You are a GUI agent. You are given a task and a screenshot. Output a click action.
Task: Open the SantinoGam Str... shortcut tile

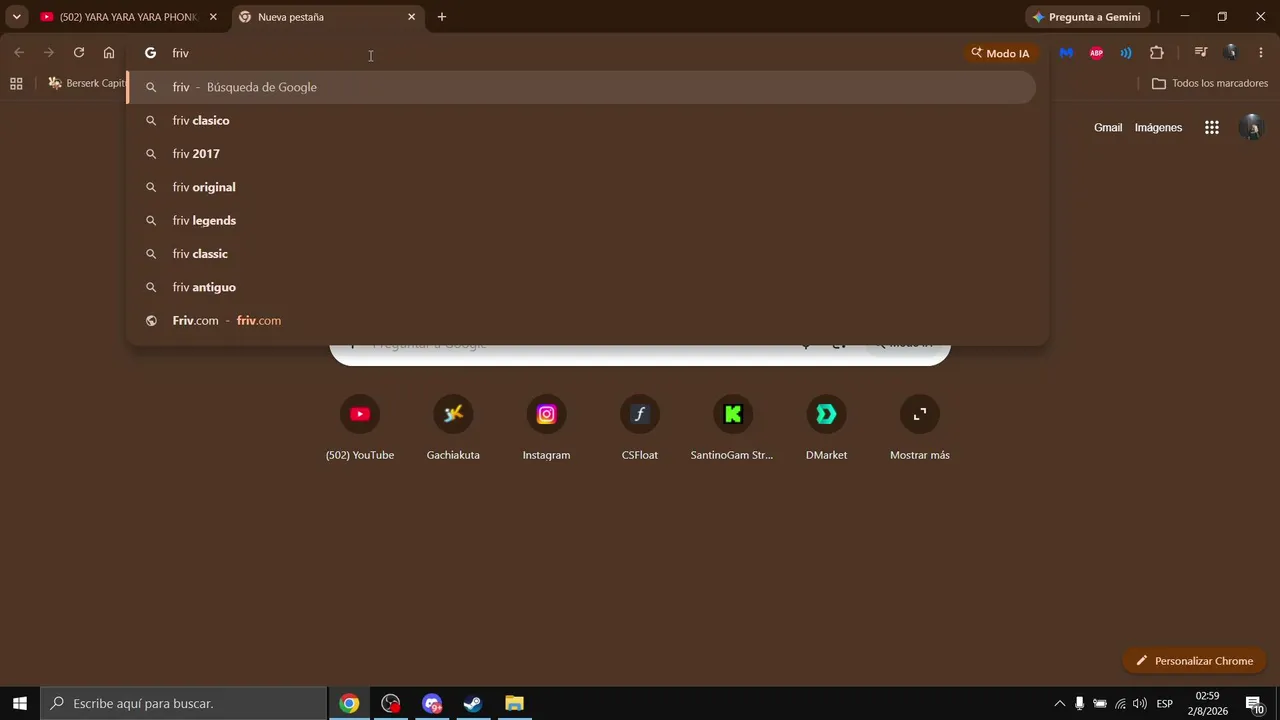click(733, 427)
